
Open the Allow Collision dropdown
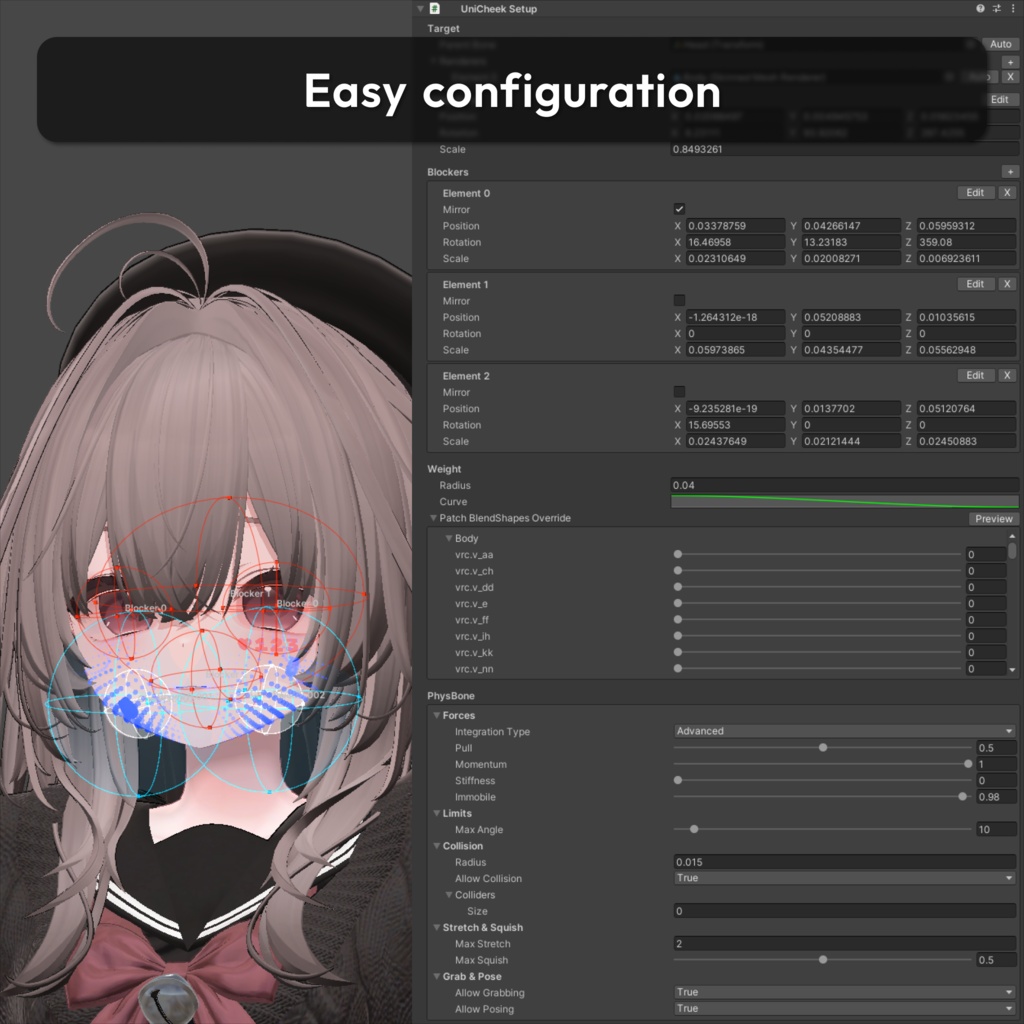(844, 878)
